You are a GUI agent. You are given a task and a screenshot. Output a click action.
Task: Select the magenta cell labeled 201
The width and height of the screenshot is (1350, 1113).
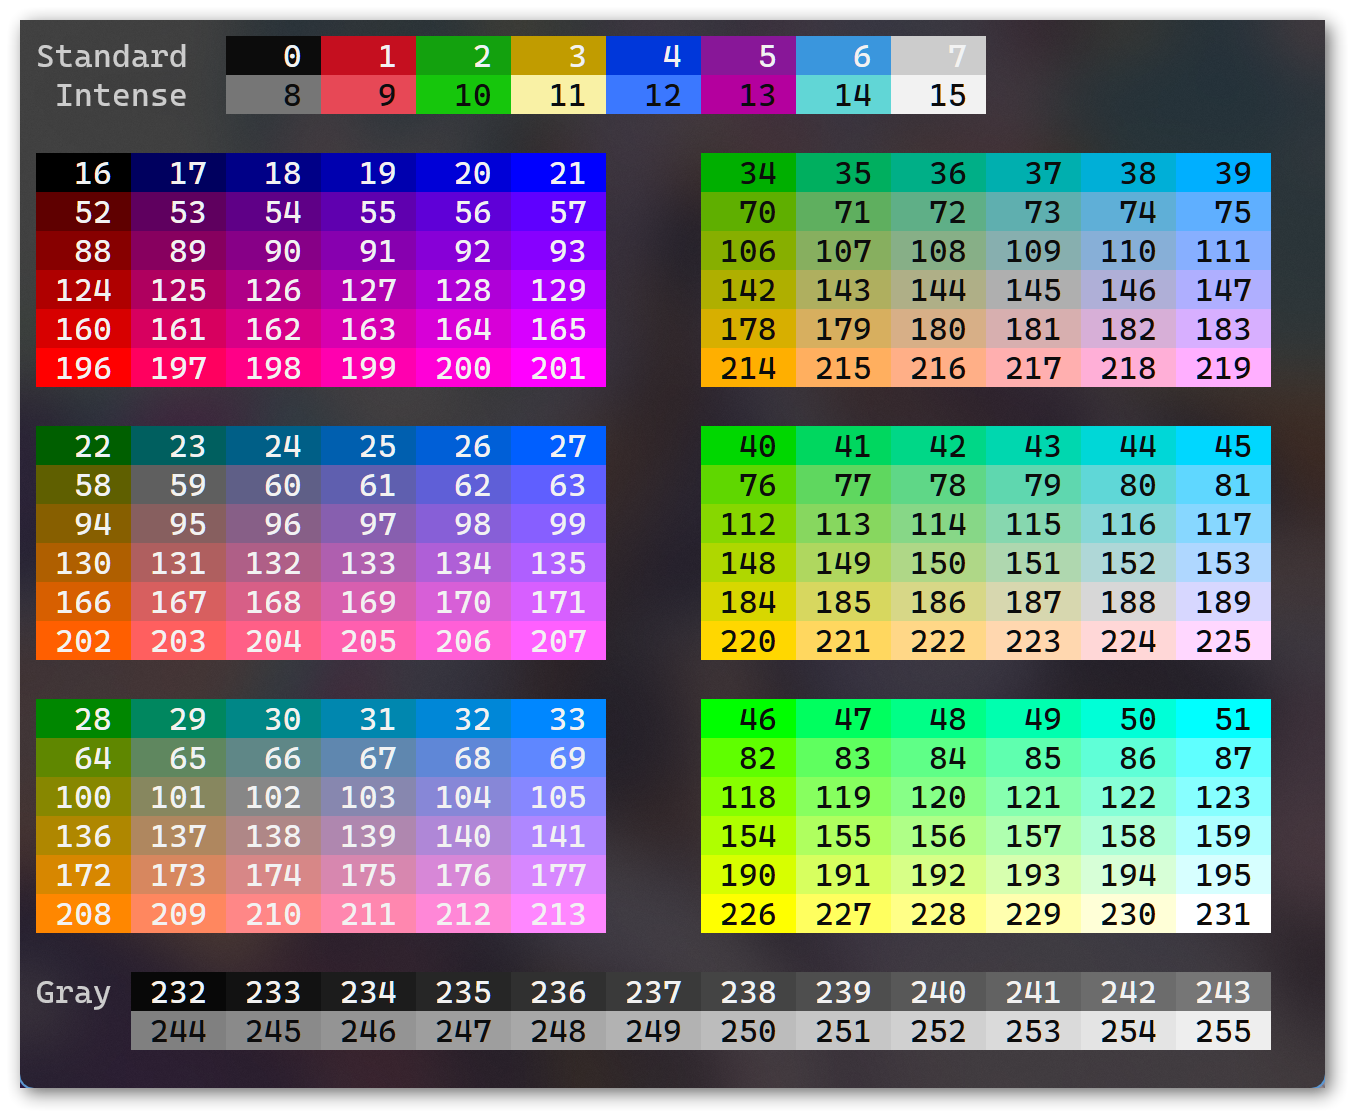tap(558, 368)
